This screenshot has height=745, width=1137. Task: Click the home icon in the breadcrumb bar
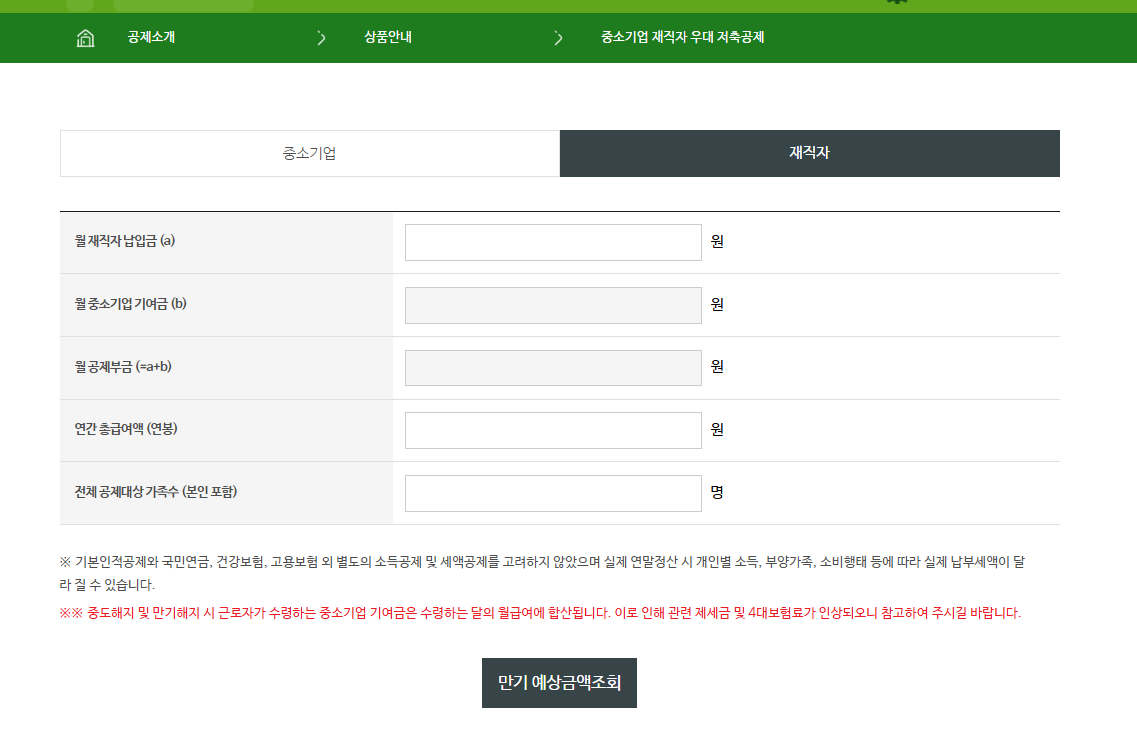(x=85, y=38)
